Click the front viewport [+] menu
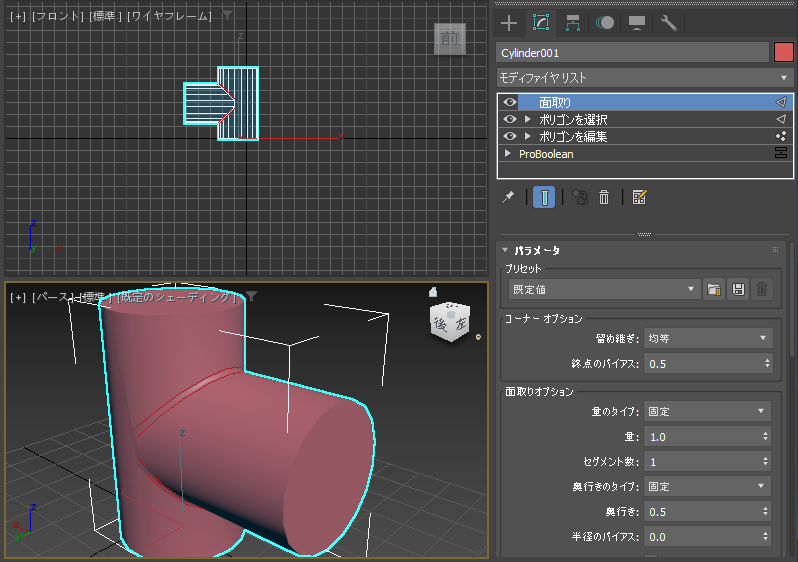The image size is (798, 562). tap(18, 16)
